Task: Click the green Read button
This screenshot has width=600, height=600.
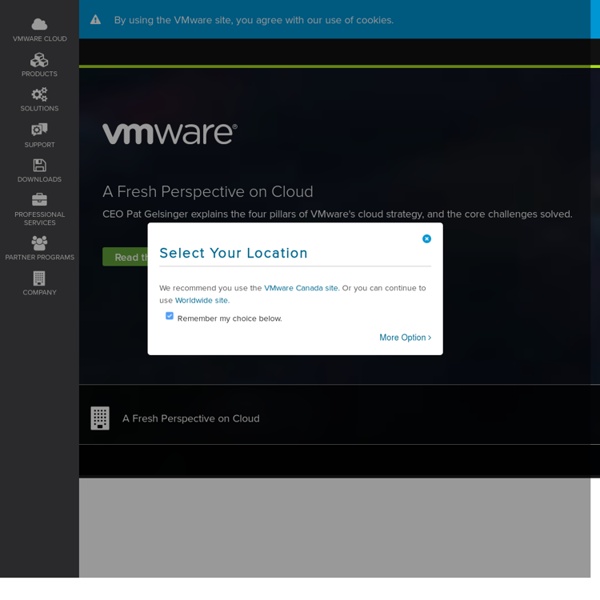Action: pyautogui.click(x=125, y=257)
